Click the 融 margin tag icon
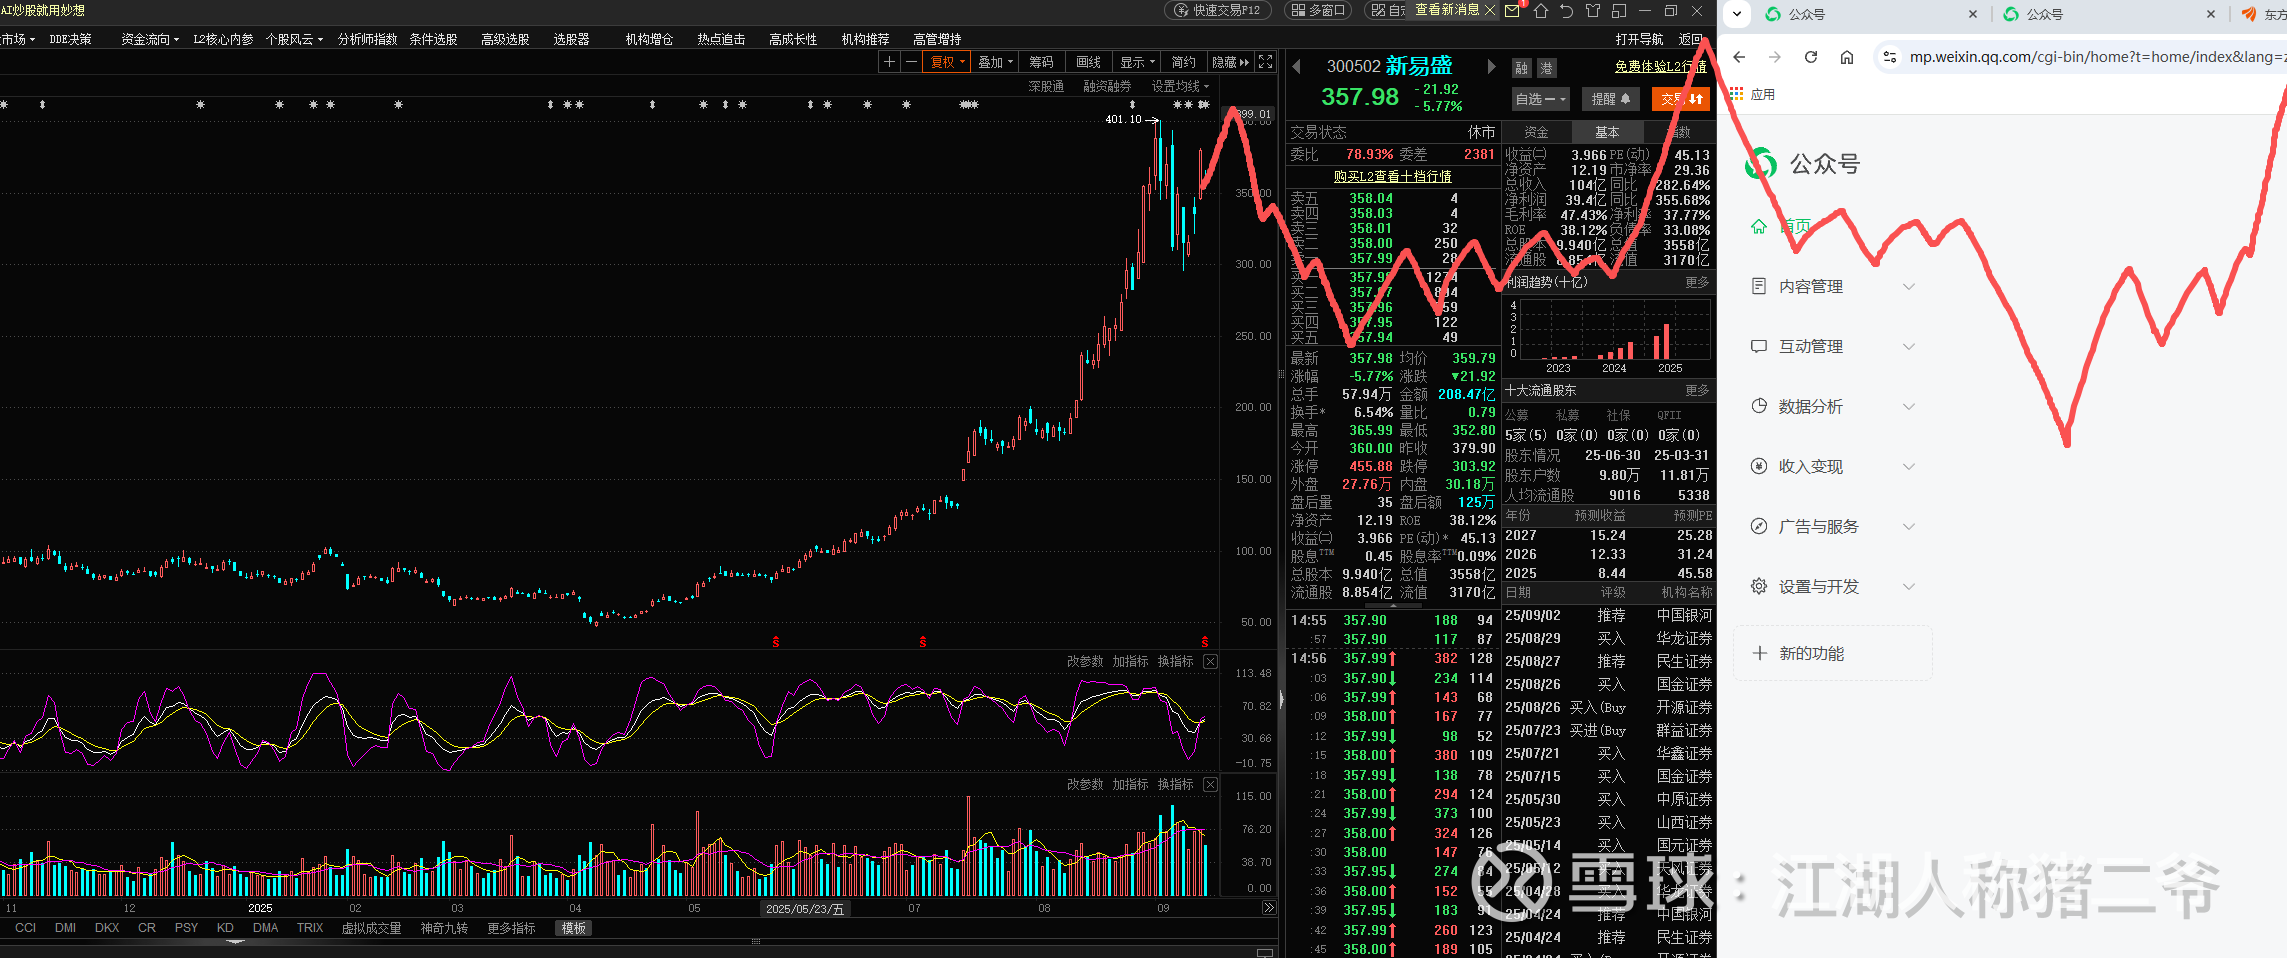The width and height of the screenshot is (2287, 958). click(x=1521, y=68)
